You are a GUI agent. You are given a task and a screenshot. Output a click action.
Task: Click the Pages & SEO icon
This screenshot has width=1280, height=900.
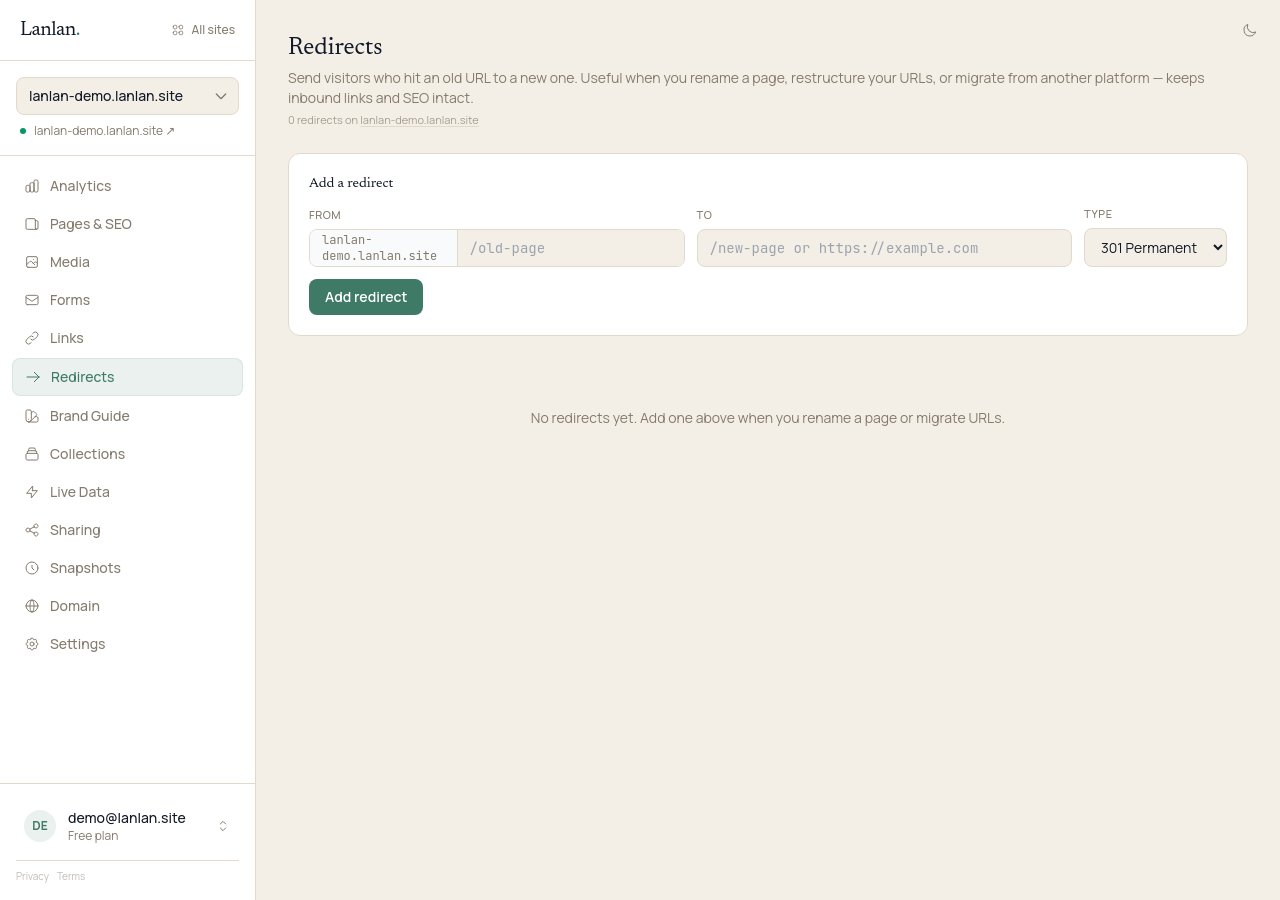click(x=32, y=224)
